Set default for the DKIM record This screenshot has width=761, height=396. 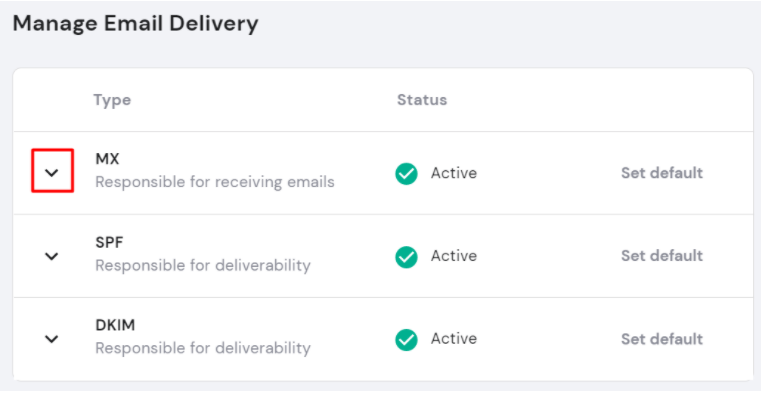(x=662, y=339)
